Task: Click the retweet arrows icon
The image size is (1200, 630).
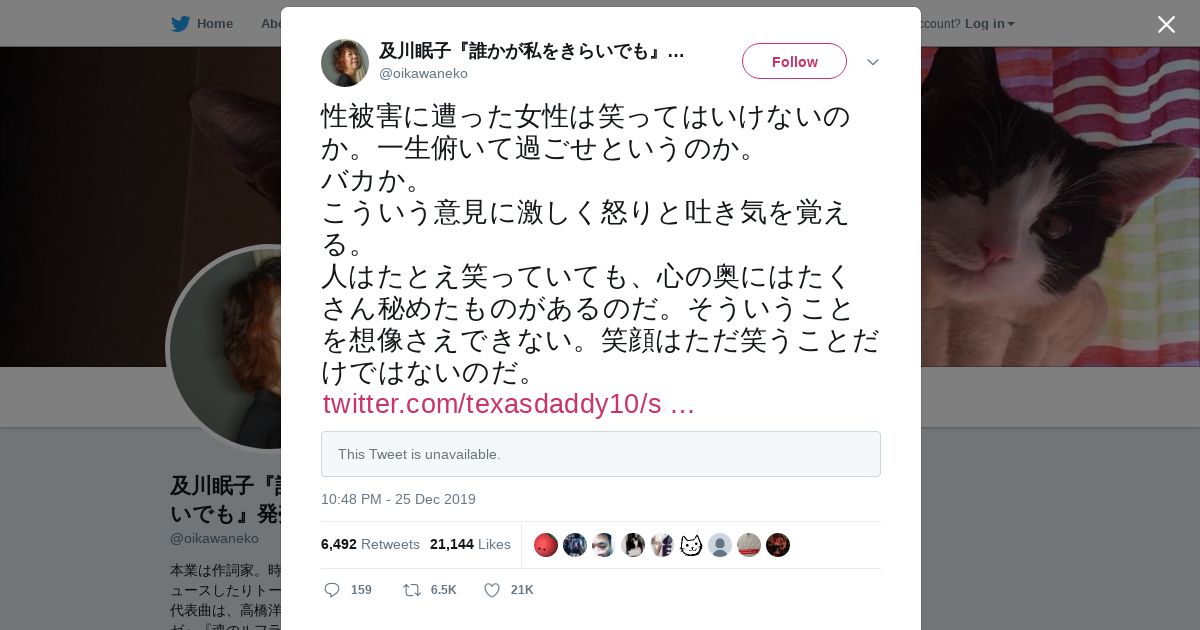Action: click(x=411, y=590)
